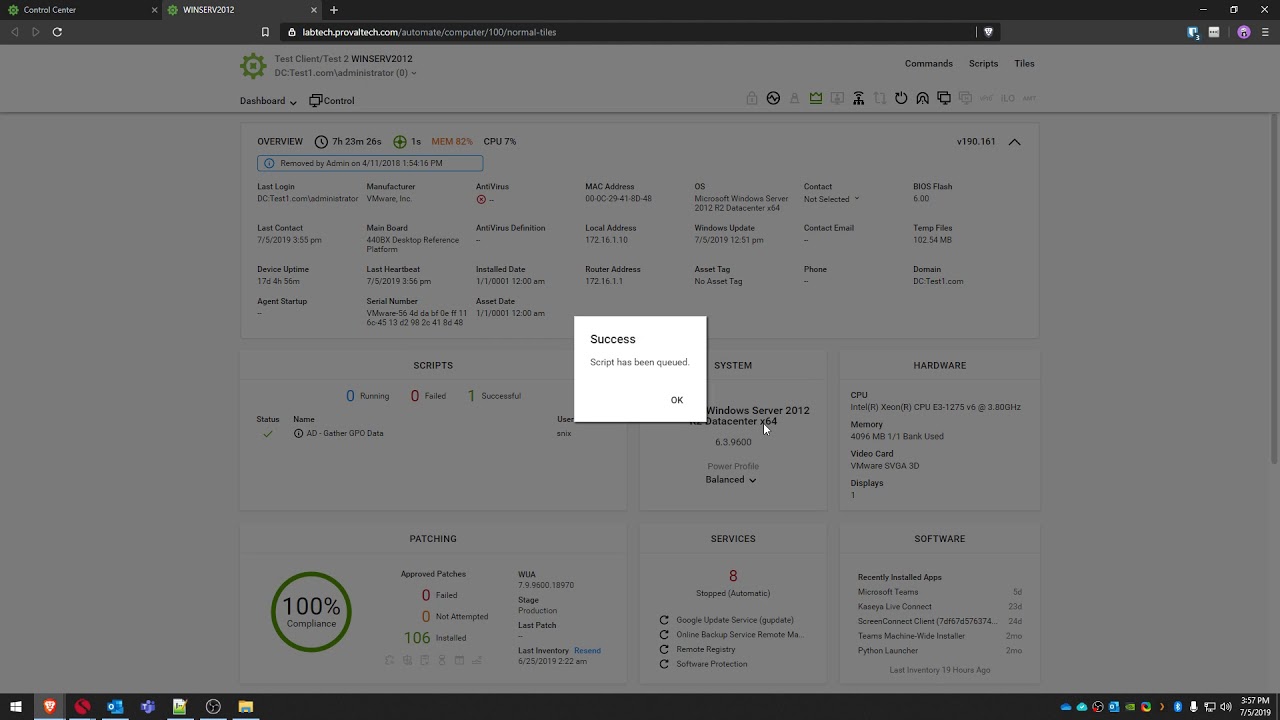This screenshot has height=720, width=1280.
Task: Click the file transfer arrows icon
Action: [880, 98]
